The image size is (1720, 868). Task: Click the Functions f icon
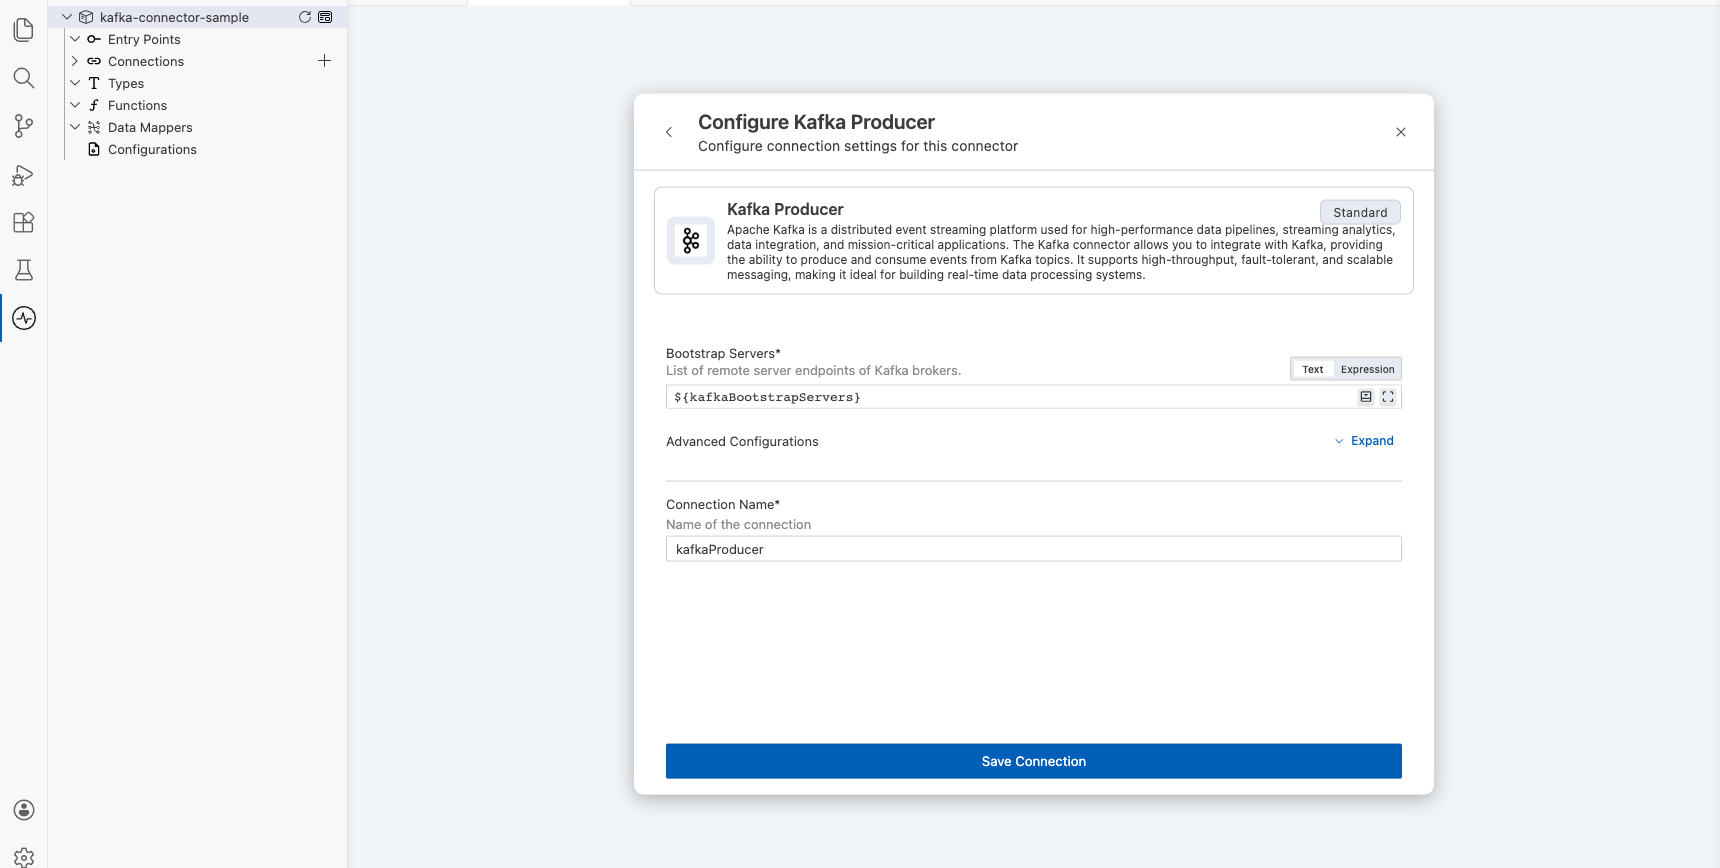click(94, 105)
